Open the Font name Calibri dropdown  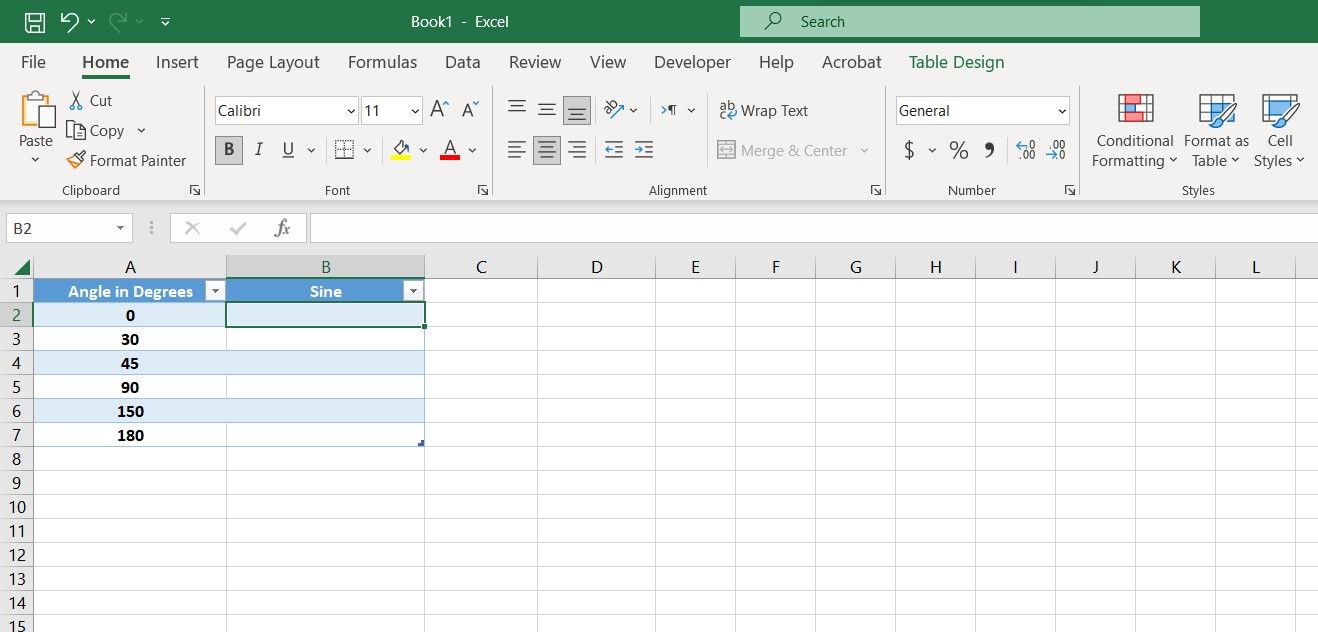point(351,111)
